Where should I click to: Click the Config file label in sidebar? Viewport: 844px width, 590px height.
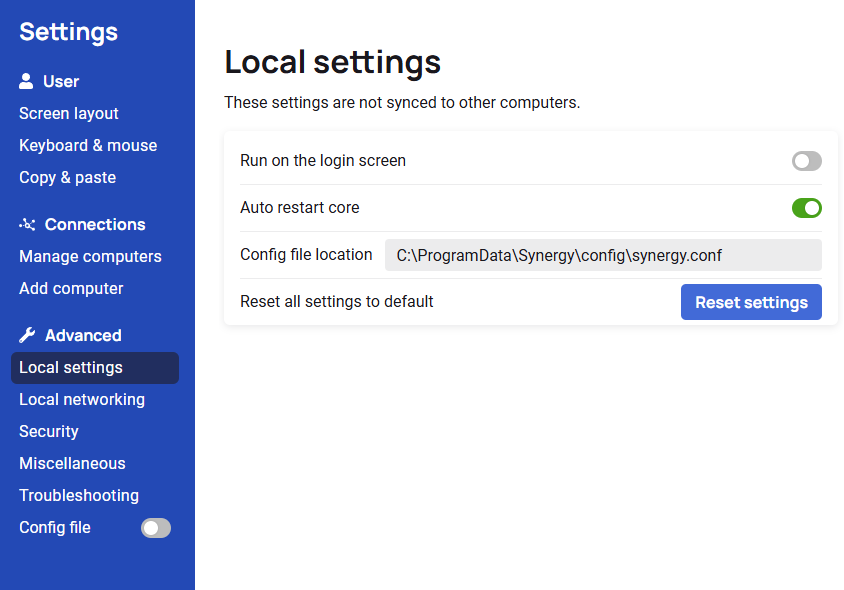[x=55, y=527]
